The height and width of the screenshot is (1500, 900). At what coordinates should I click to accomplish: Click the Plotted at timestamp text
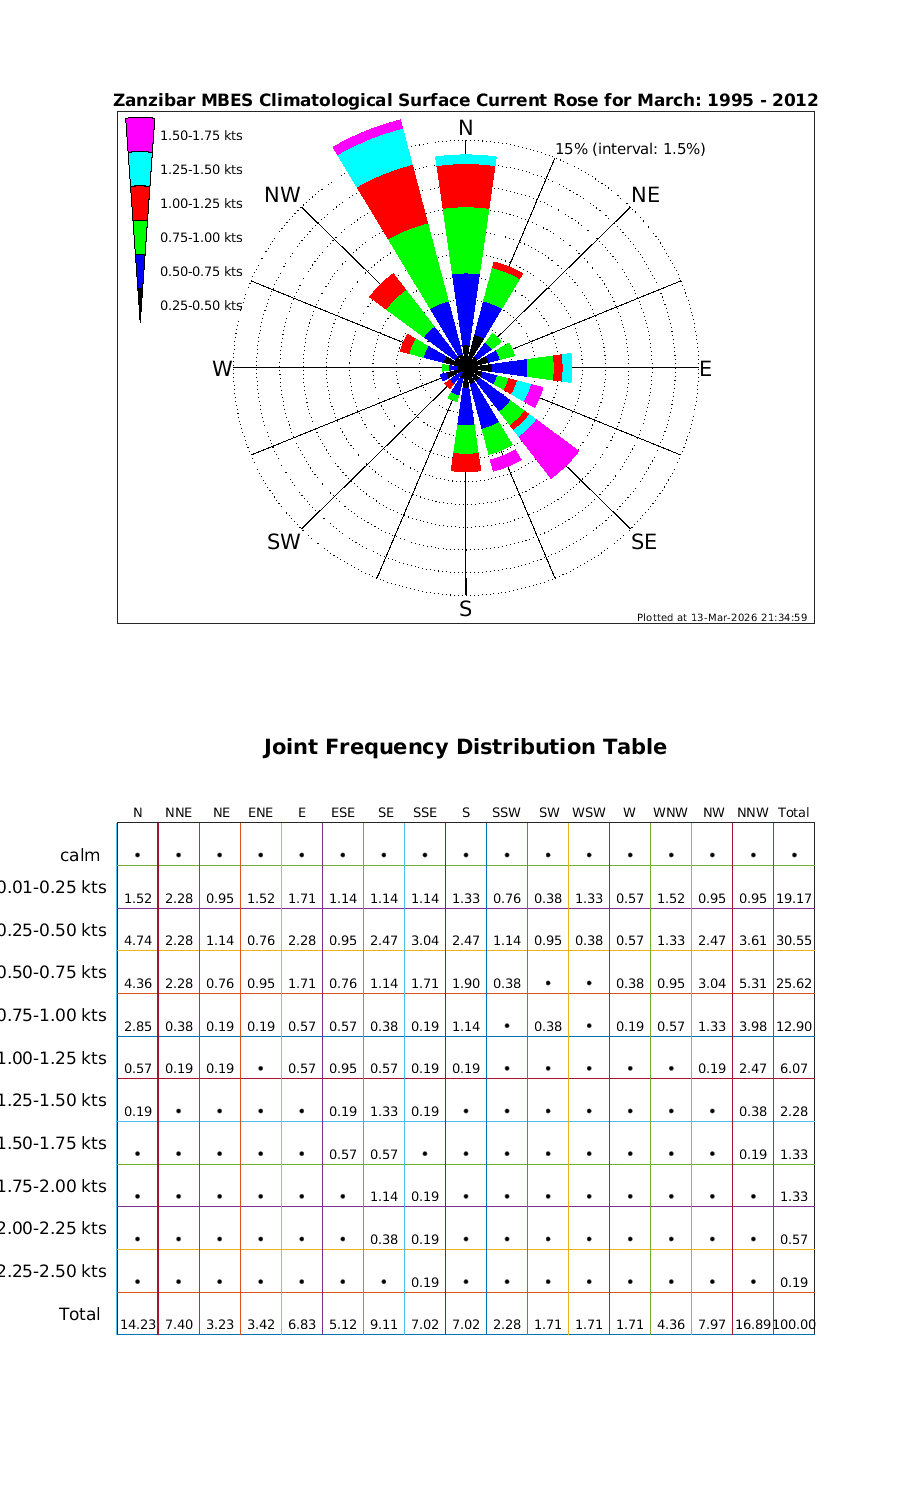click(722, 617)
